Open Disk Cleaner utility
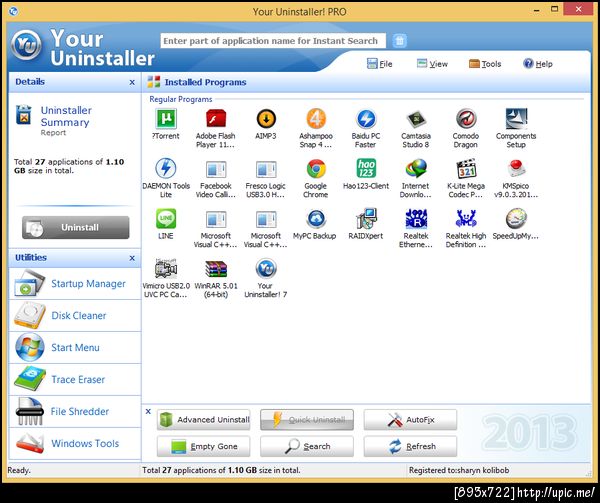This screenshot has width=600, height=503. tap(75, 316)
